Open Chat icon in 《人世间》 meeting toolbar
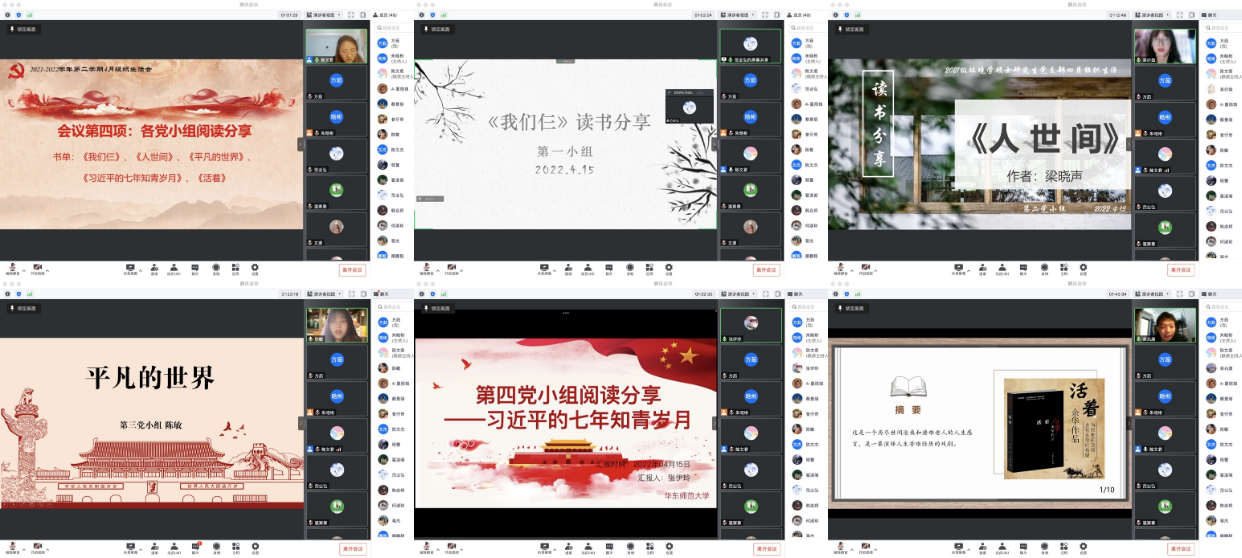 [x=1022, y=268]
